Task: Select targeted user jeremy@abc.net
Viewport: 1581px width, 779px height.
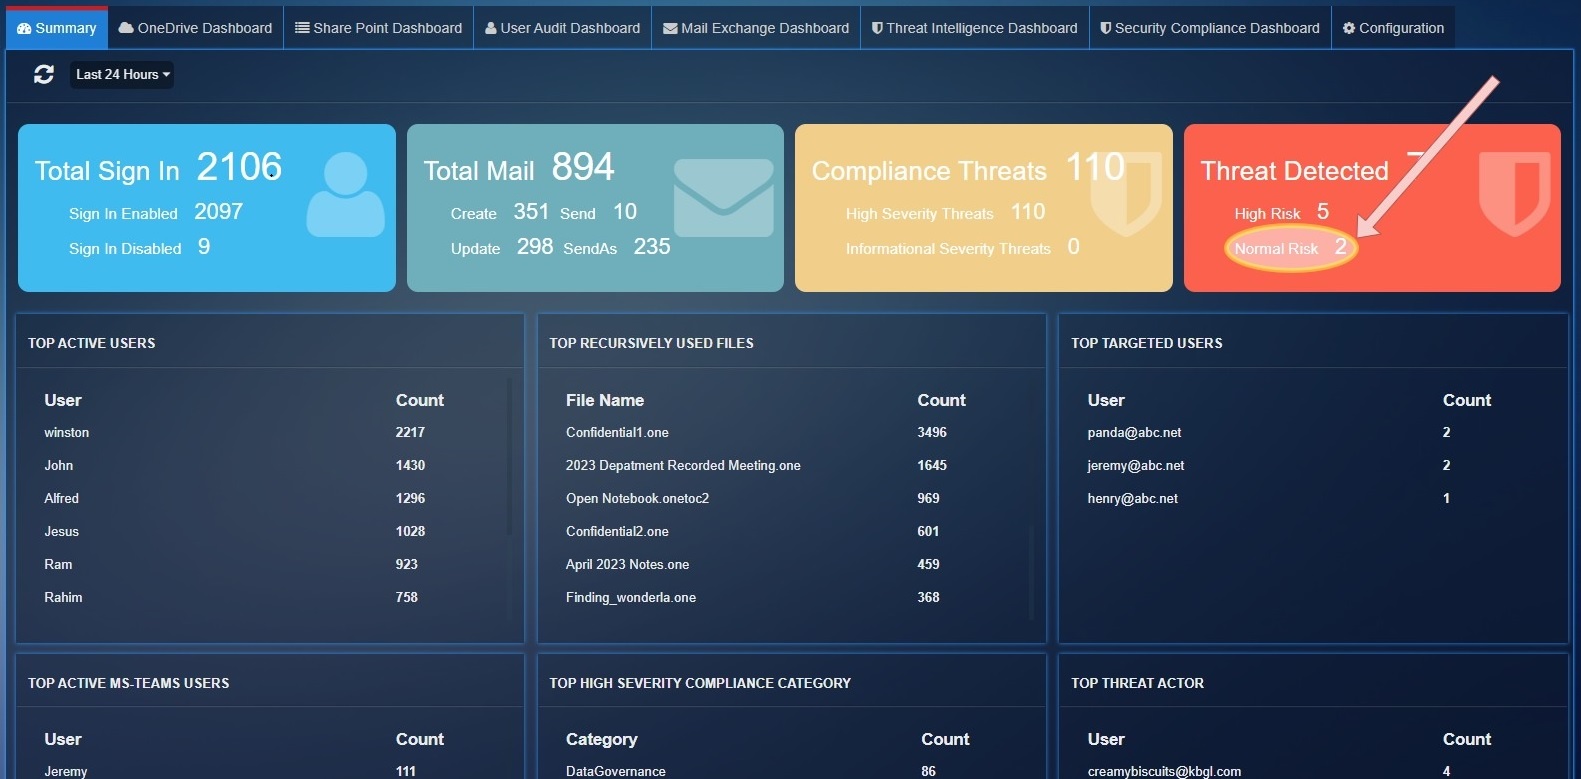Action: tap(1136, 466)
